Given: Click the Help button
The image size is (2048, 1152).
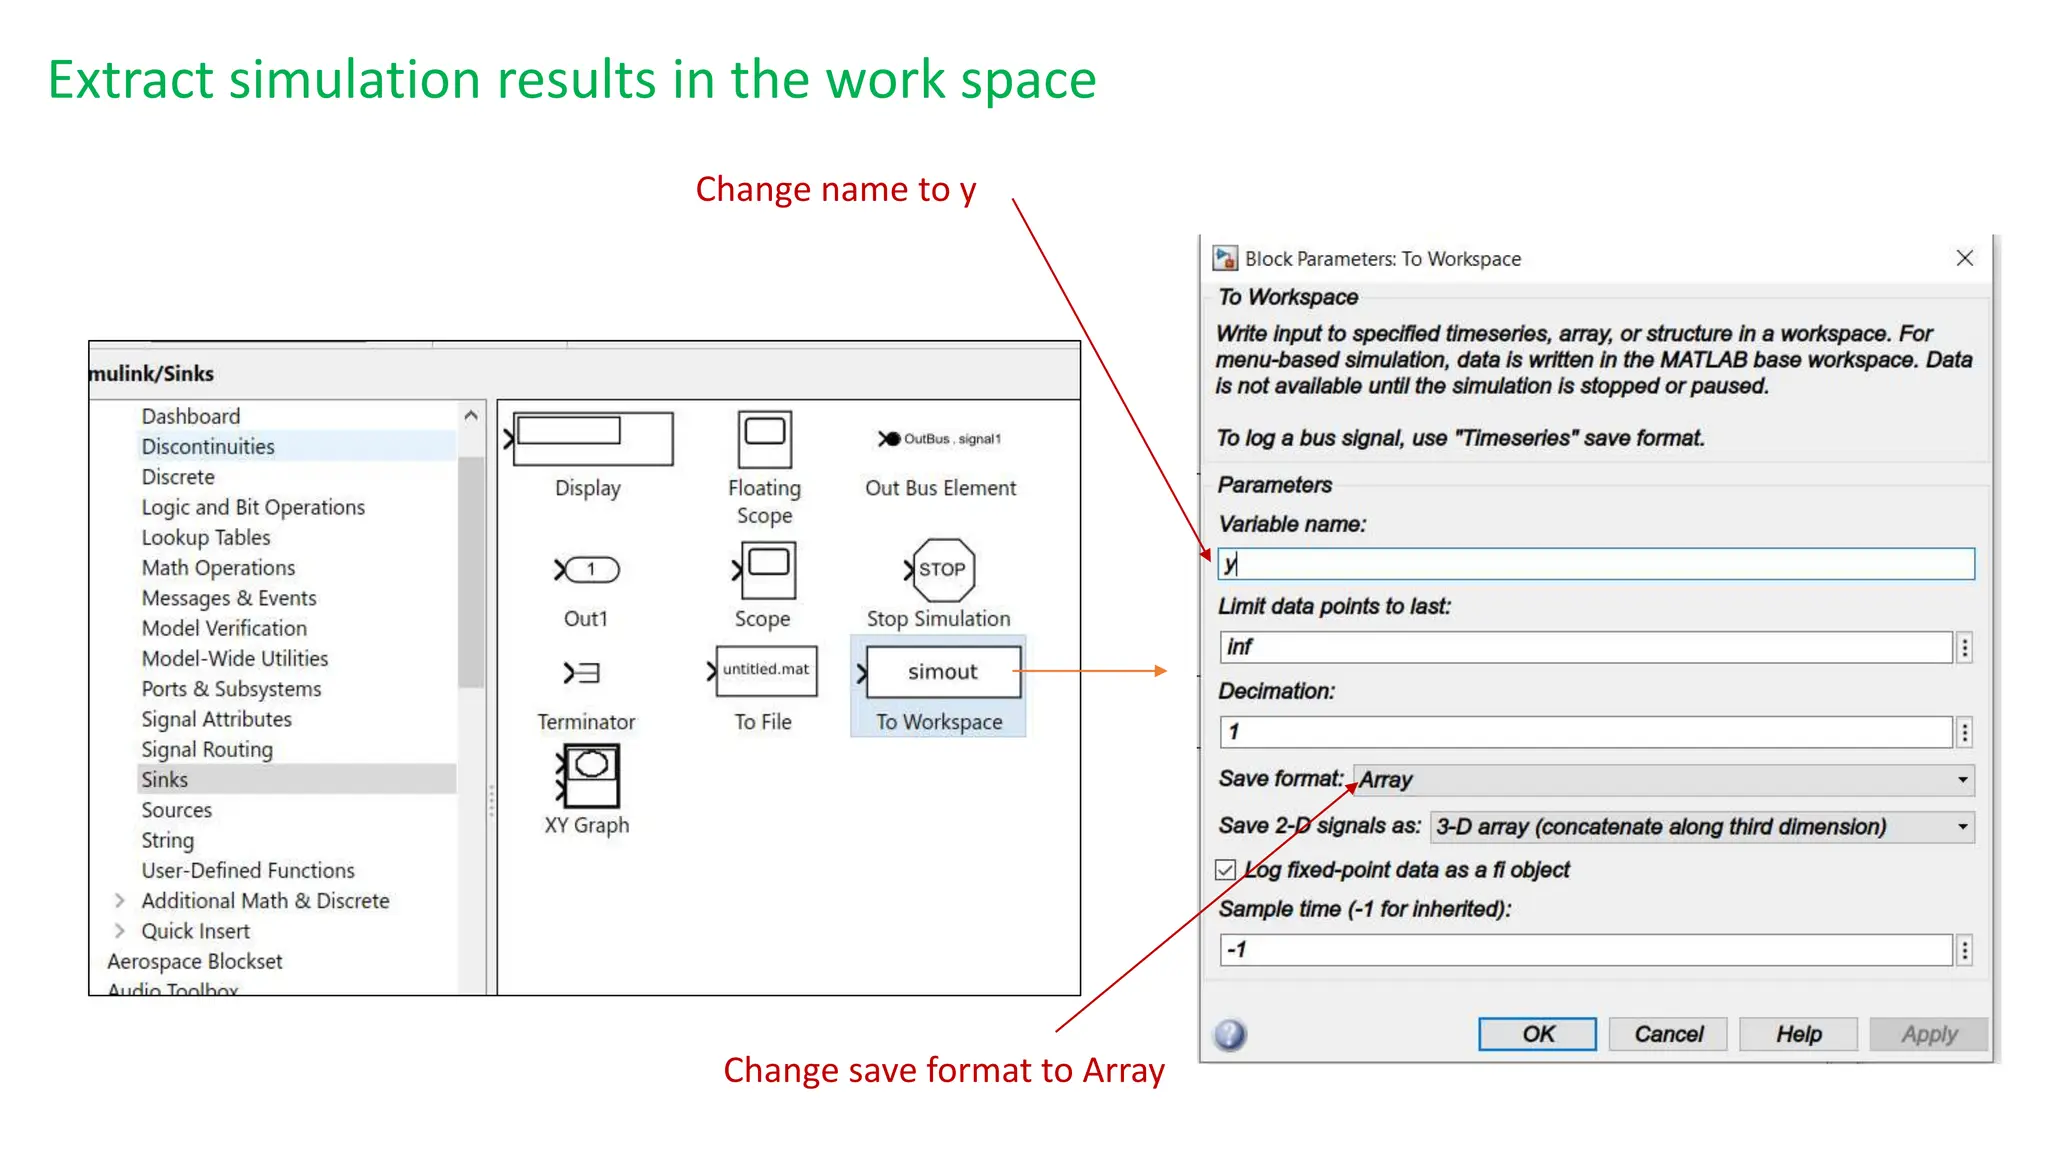Looking at the screenshot, I should 1799,1034.
